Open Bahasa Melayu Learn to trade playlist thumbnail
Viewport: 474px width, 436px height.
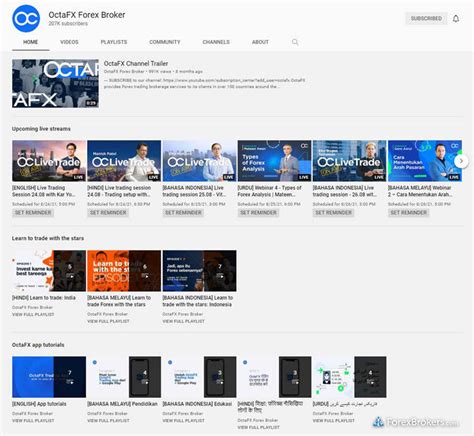tap(124, 271)
